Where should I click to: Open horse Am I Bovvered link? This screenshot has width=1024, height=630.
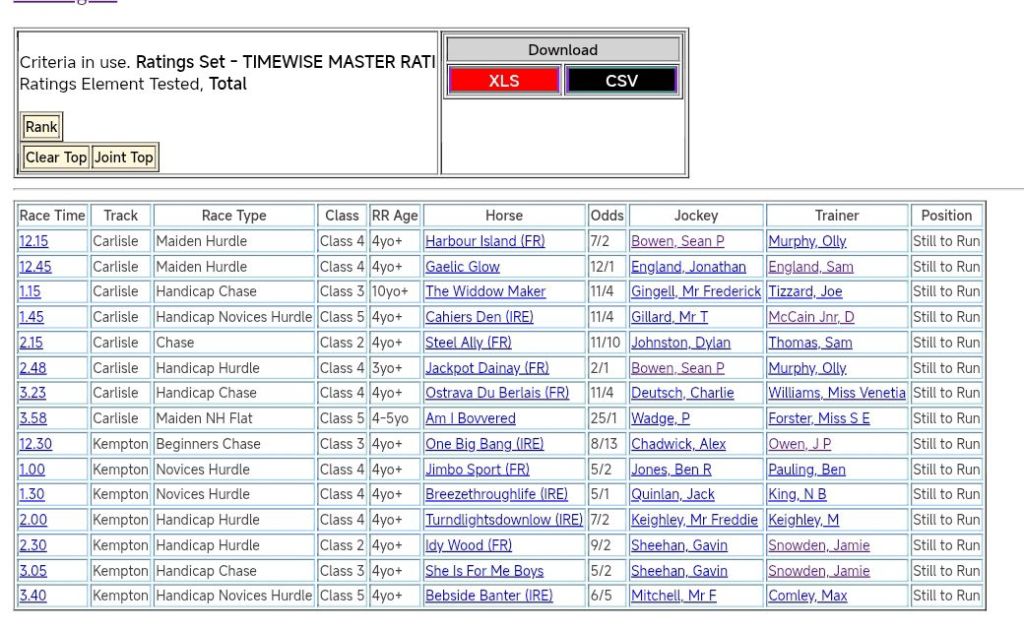point(470,419)
